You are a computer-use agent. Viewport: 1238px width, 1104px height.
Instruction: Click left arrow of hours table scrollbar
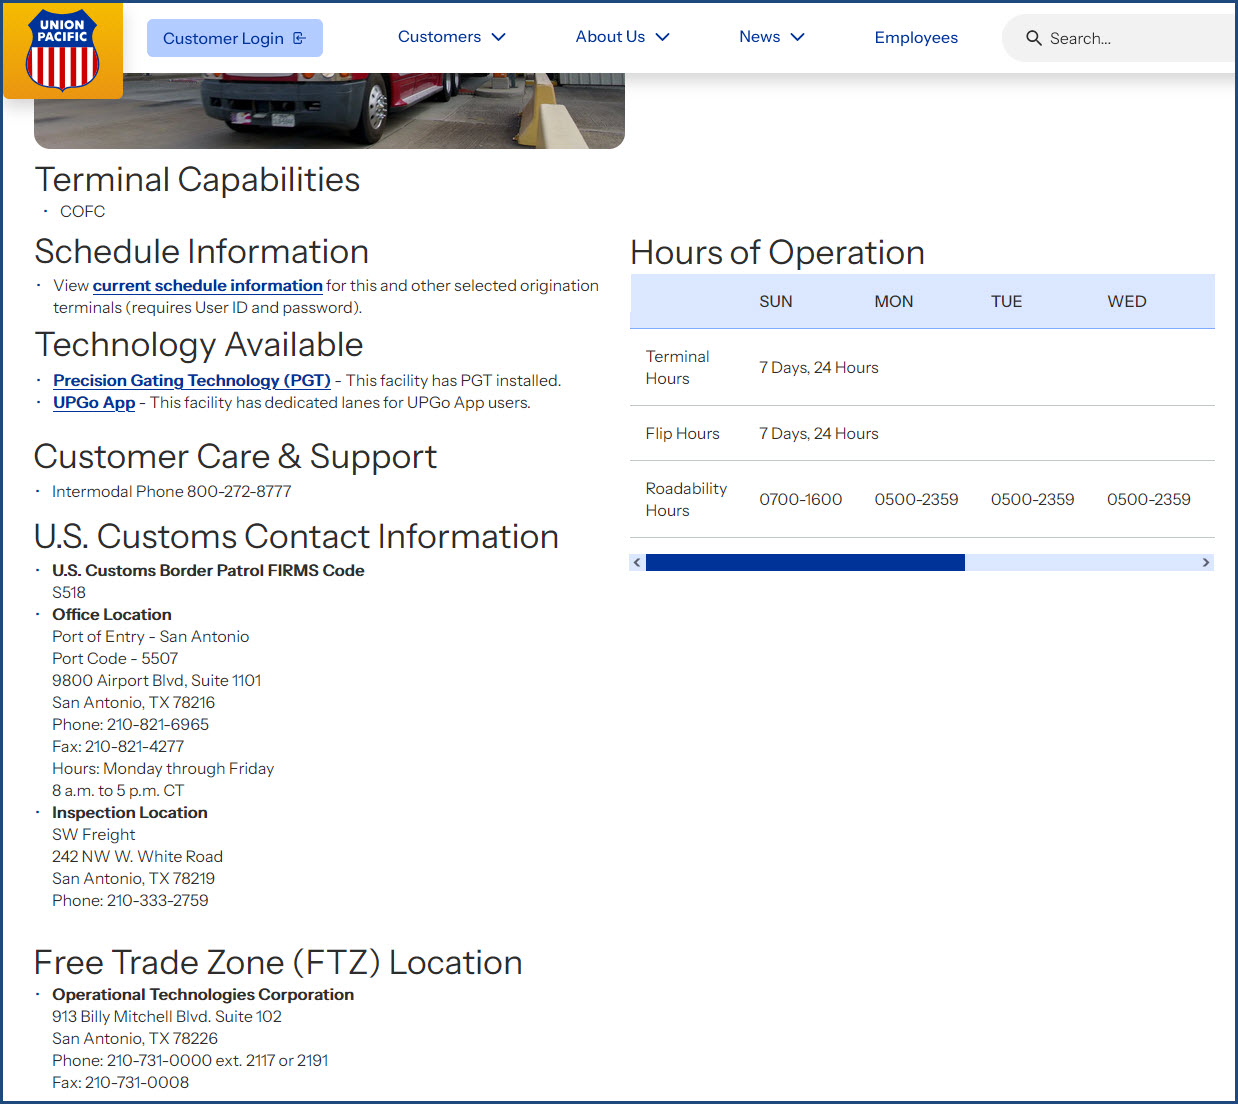tap(637, 563)
